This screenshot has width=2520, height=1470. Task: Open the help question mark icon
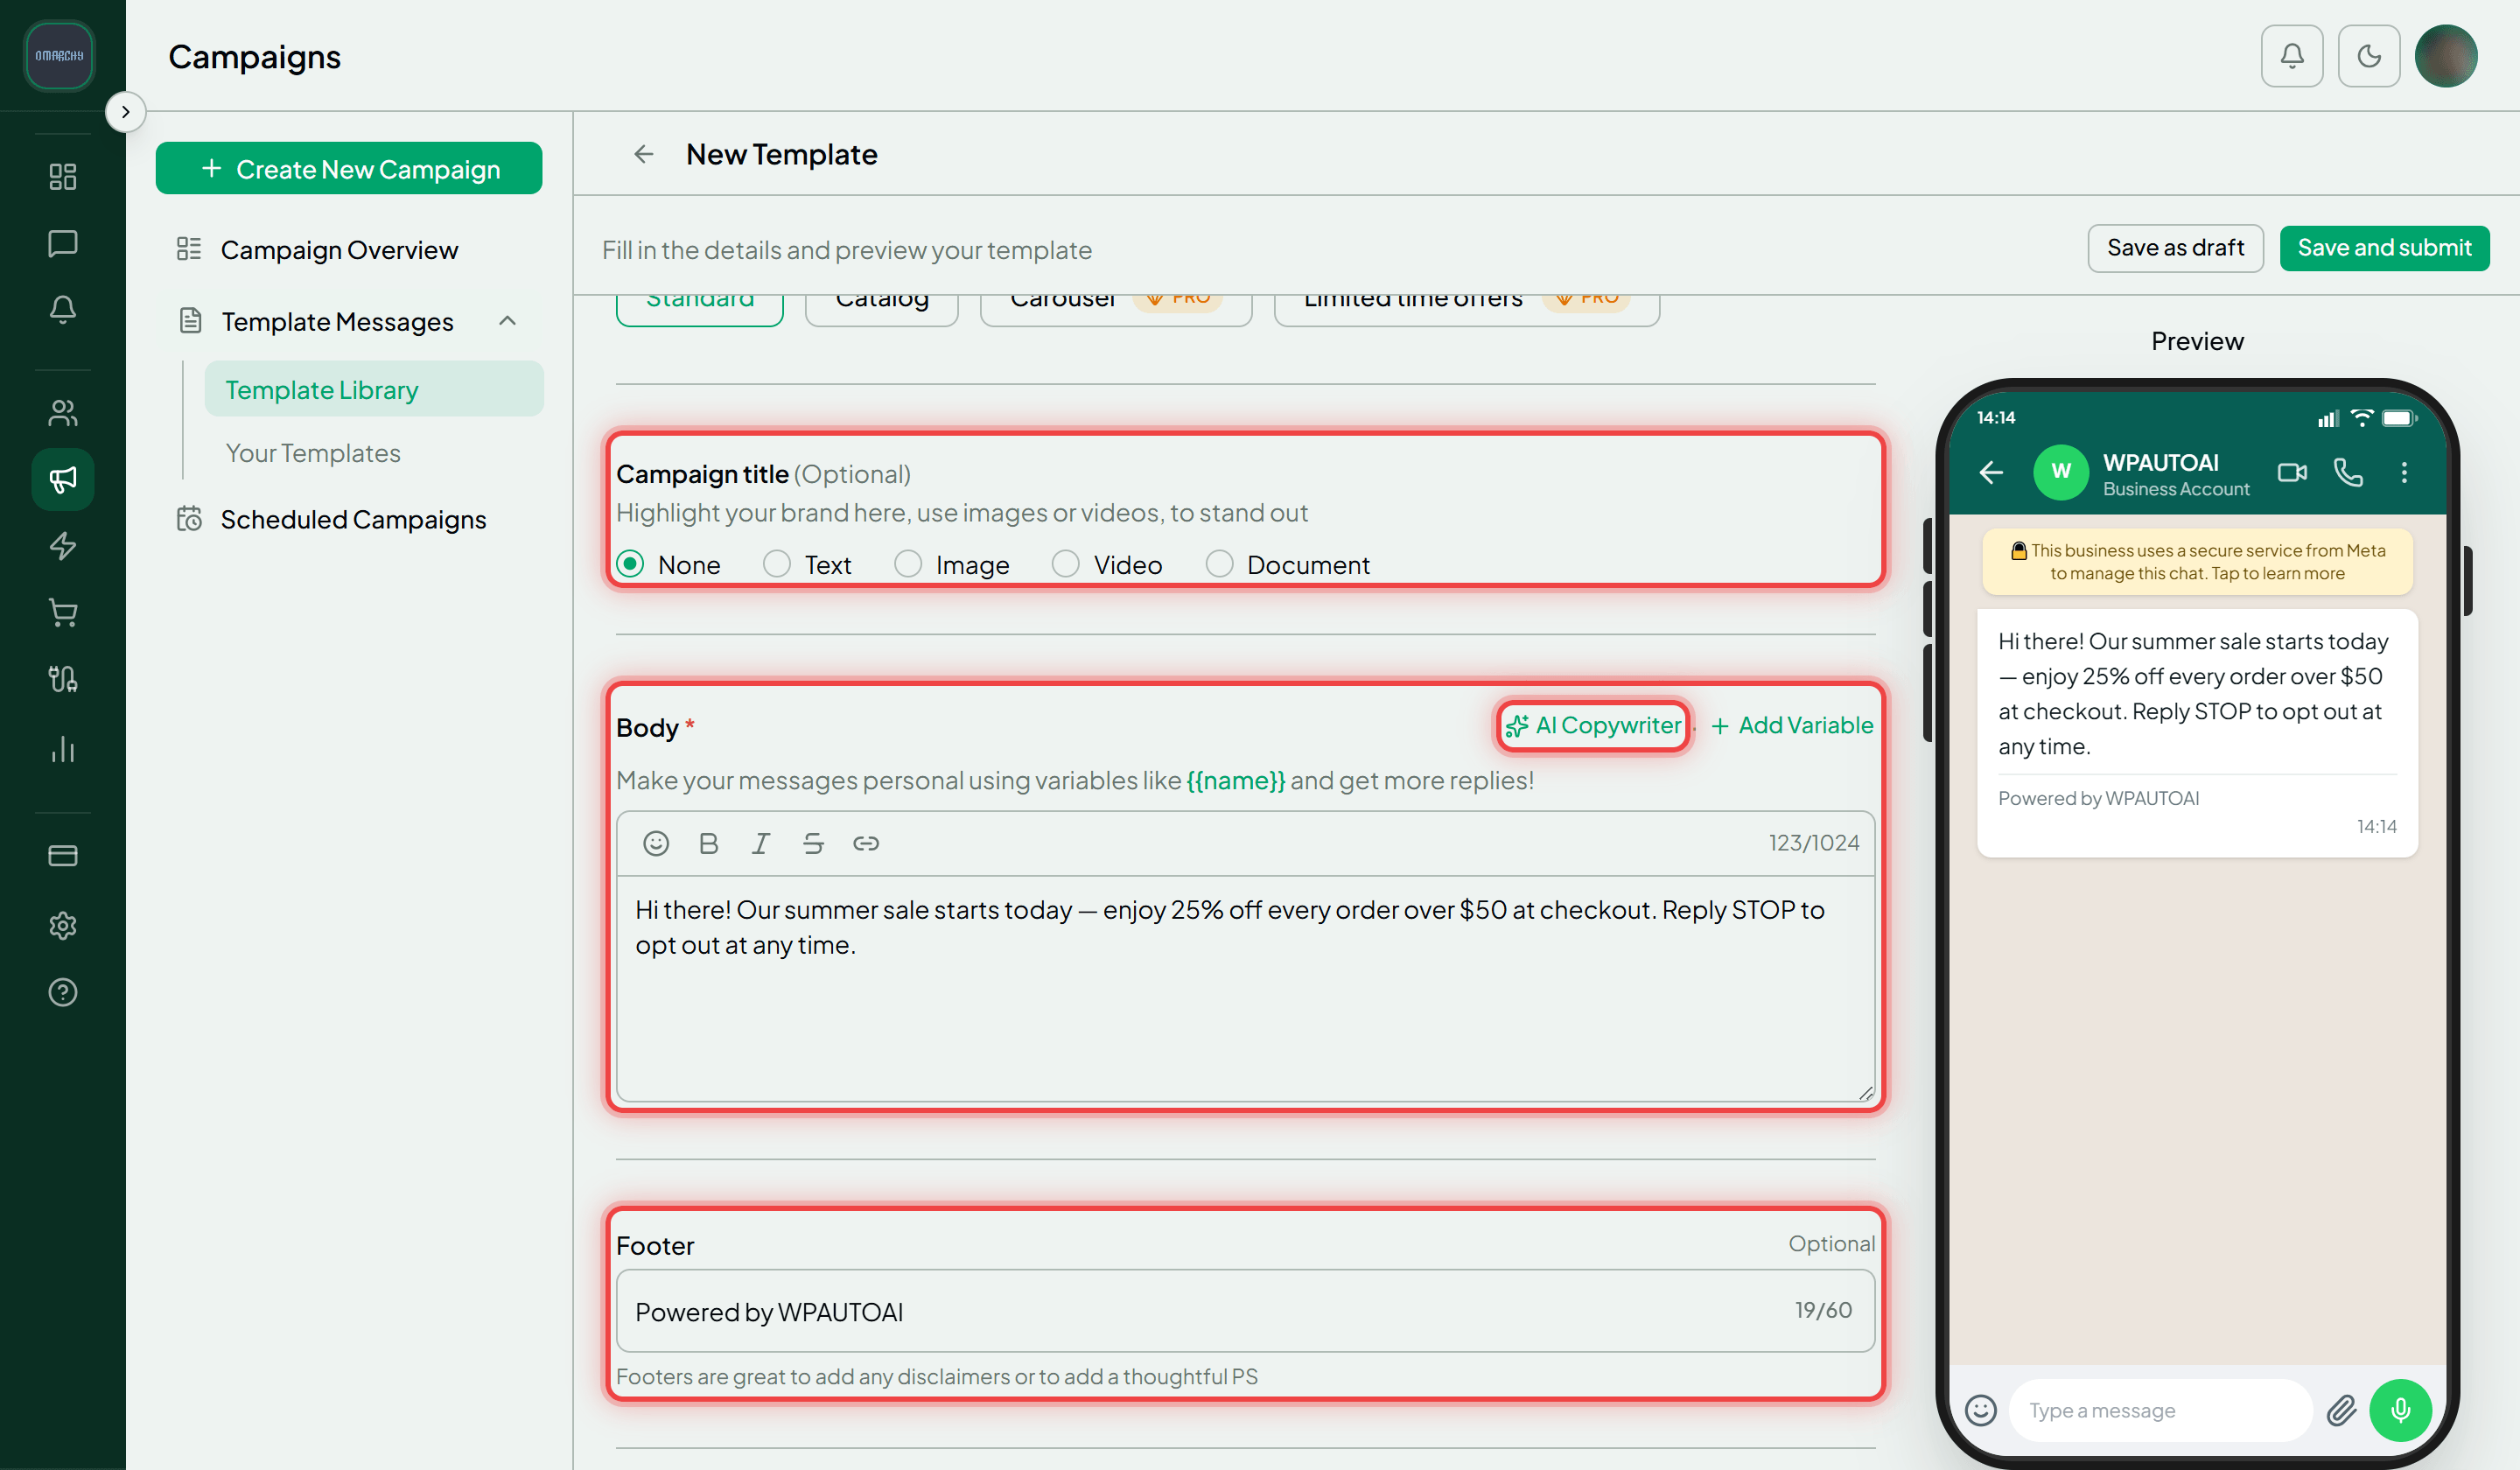pyautogui.click(x=62, y=992)
